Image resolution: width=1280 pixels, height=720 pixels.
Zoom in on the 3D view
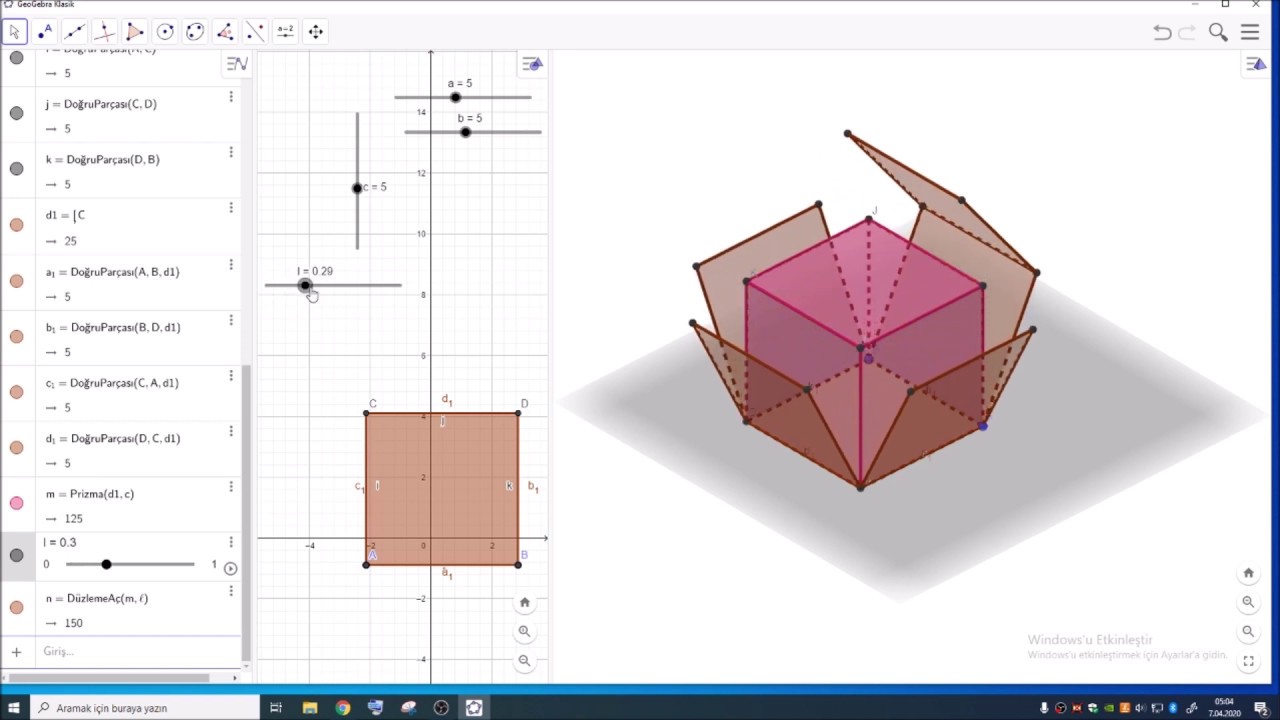pos(1248,602)
